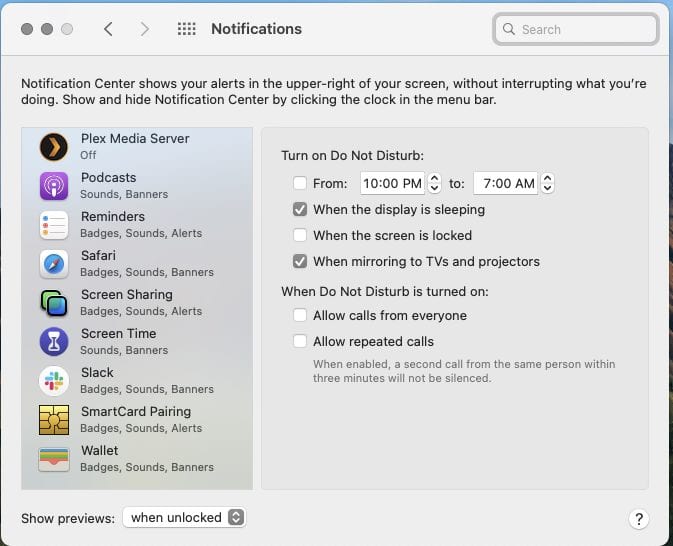The image size is (673, 546).
Task: Go back with the left chevron
Action: click(x=108, y=29)
